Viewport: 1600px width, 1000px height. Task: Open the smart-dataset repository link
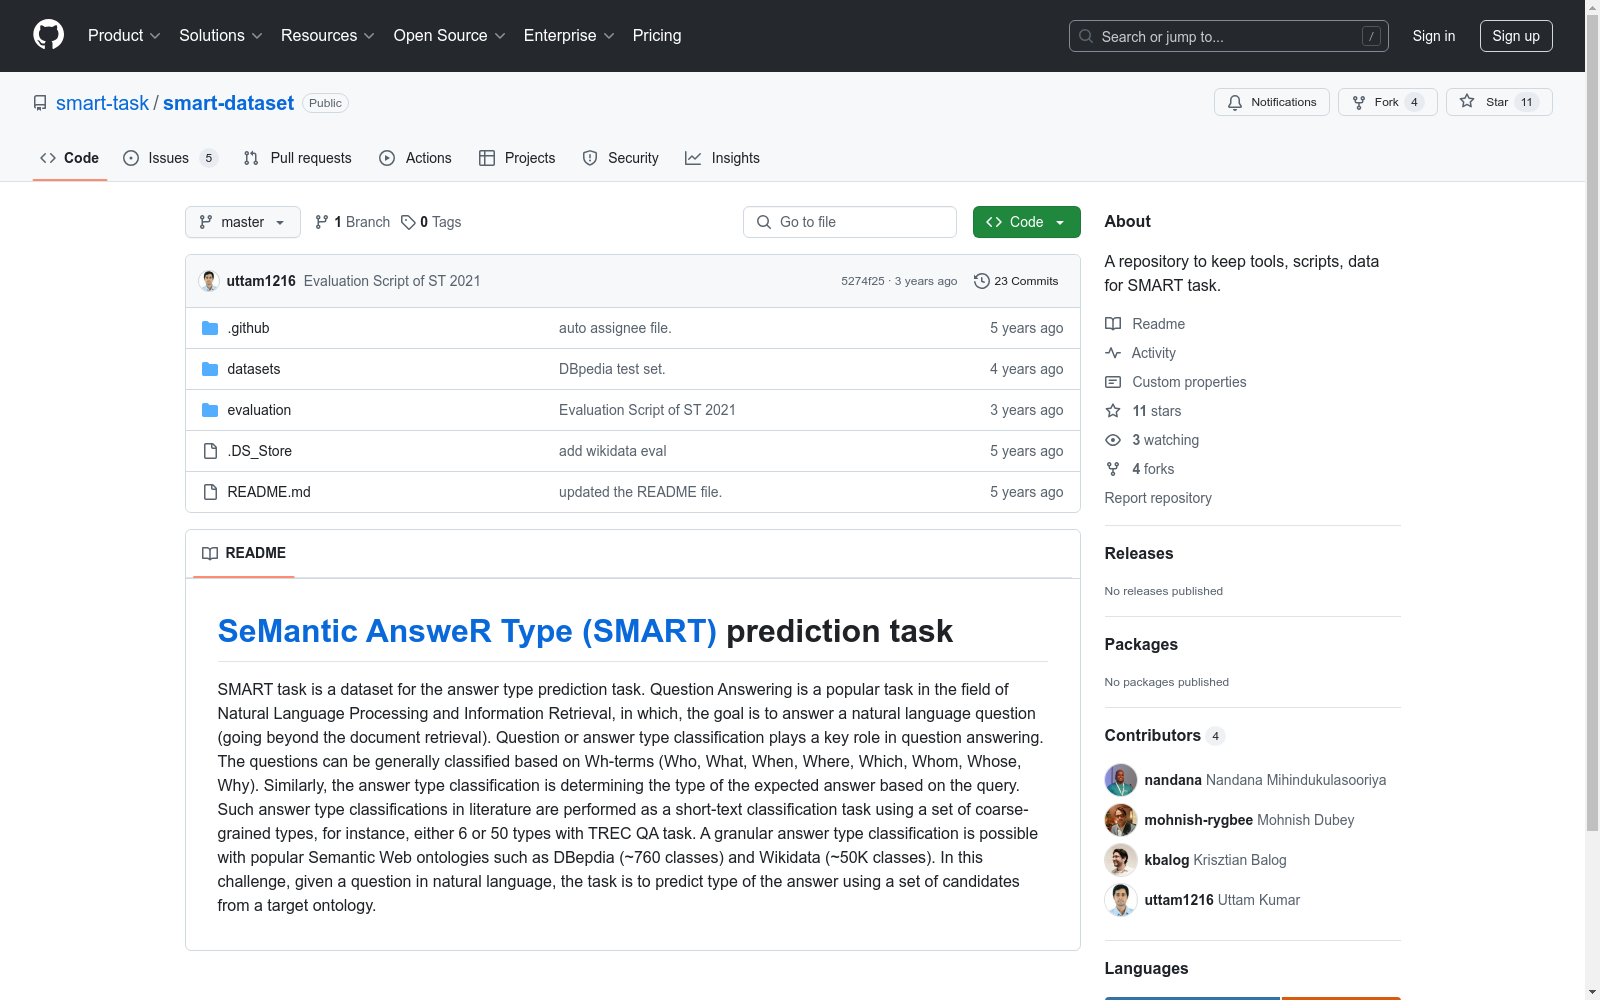228,103
